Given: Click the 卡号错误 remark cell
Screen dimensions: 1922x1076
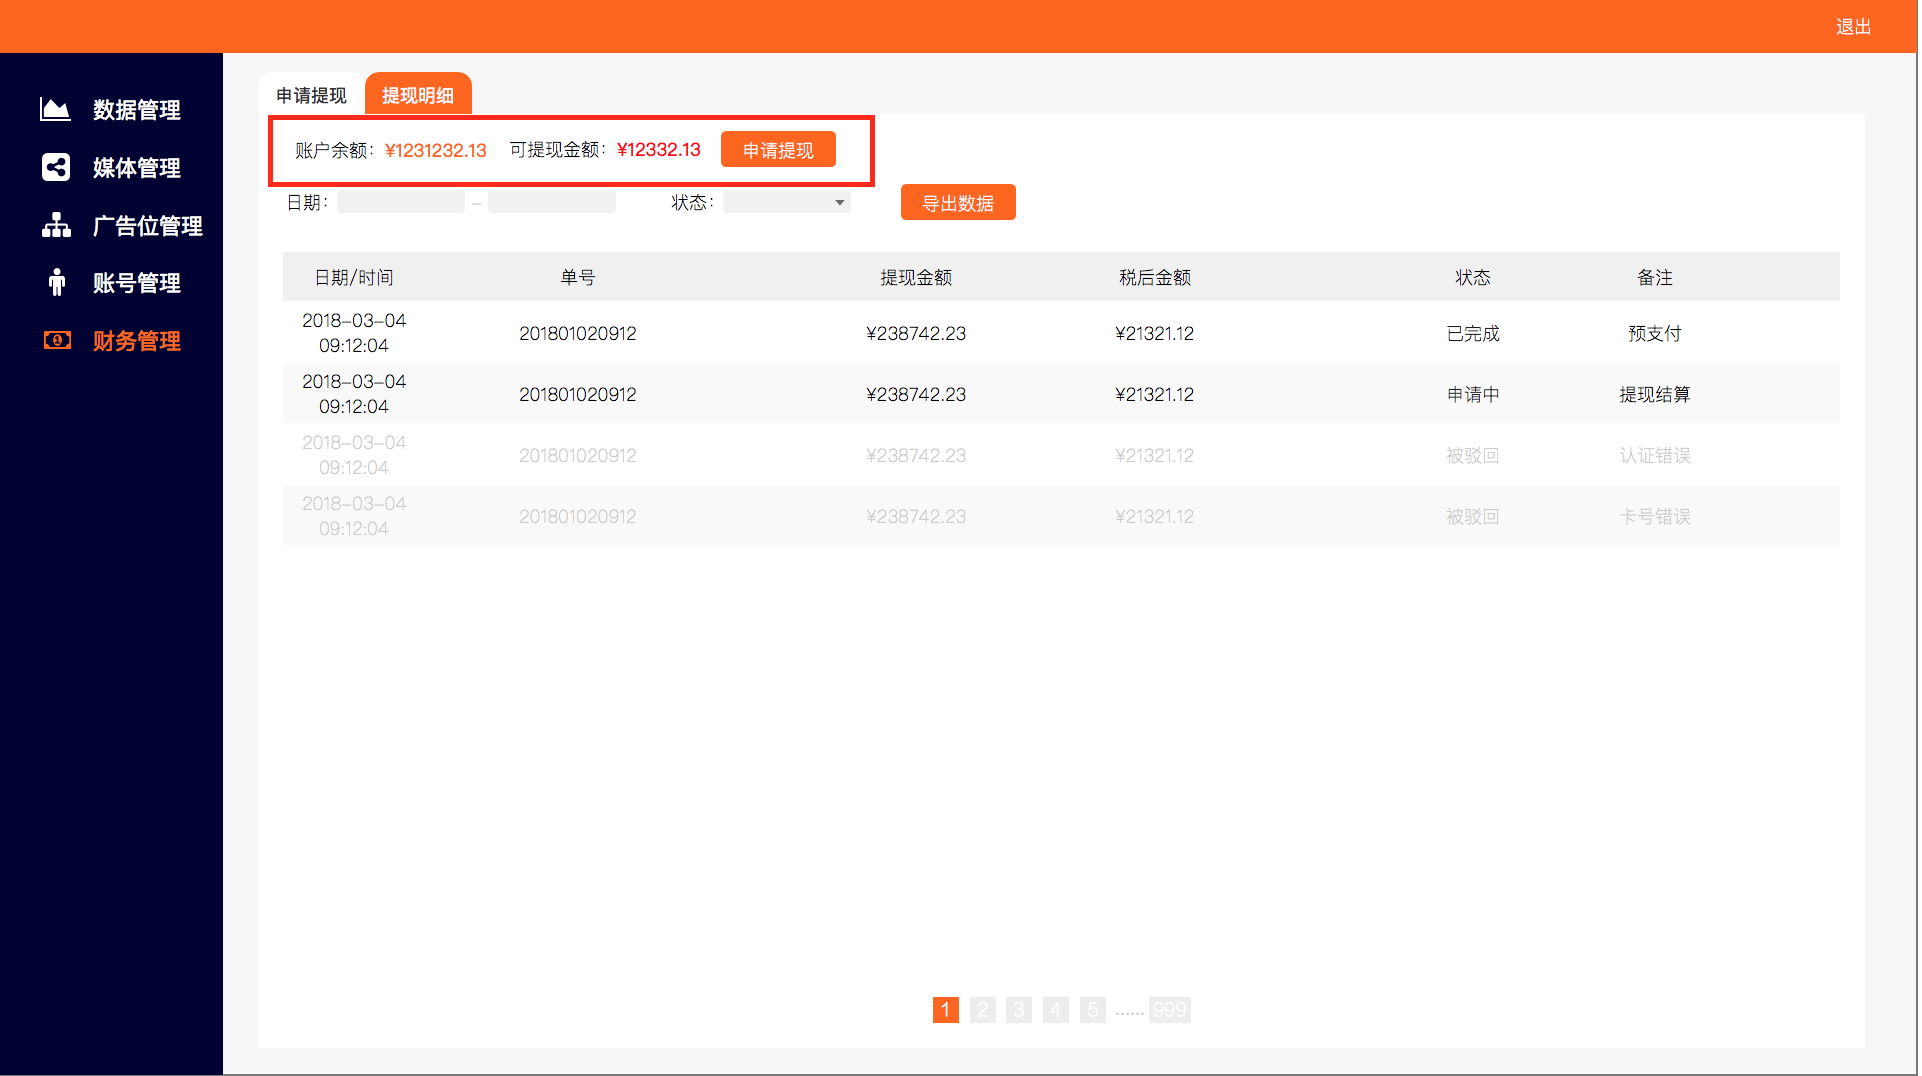Looking at the screenshot, I should coord(1655,516).
